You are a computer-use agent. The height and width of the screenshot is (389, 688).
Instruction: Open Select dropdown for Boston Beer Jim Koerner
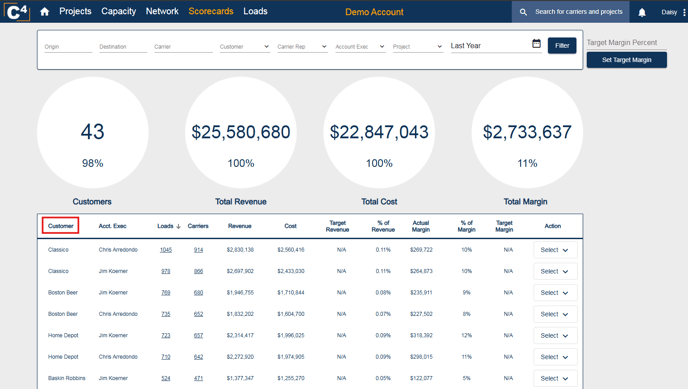tap(555, 293)
